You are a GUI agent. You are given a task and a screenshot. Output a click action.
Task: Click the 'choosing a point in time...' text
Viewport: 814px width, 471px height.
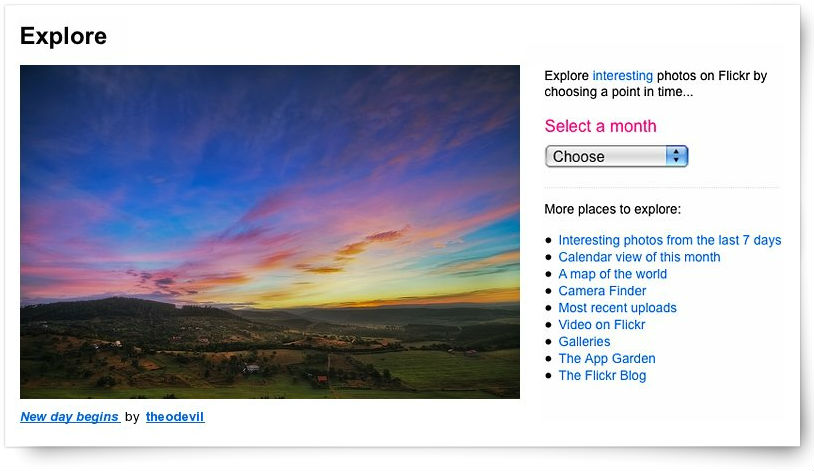pos(619,92)
